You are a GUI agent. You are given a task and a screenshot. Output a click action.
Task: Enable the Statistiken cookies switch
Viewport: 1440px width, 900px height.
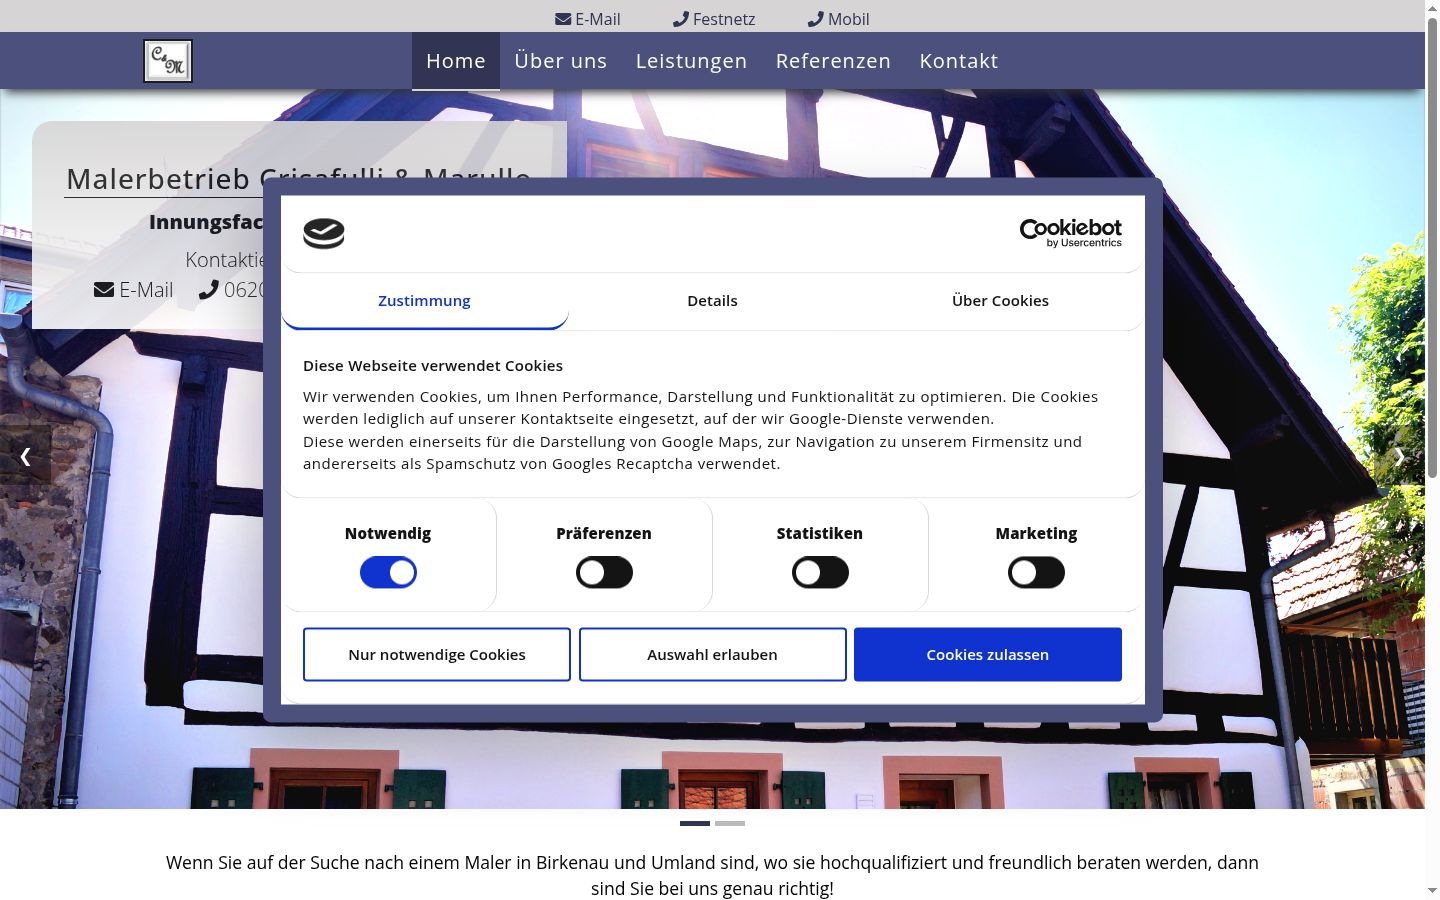point(820,573)
